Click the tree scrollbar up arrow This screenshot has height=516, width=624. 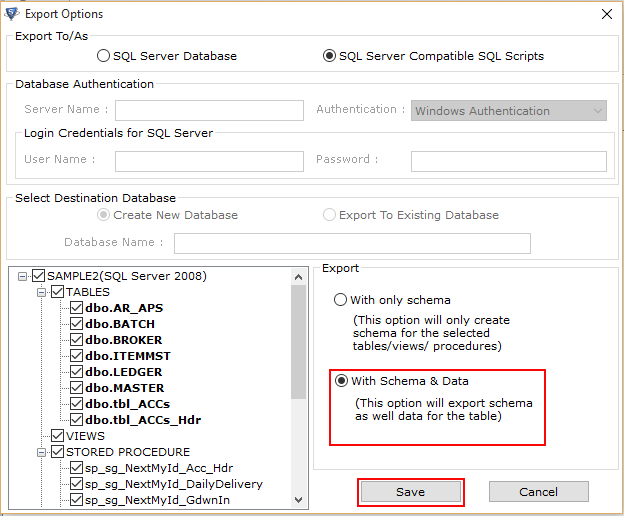(298, 277)
